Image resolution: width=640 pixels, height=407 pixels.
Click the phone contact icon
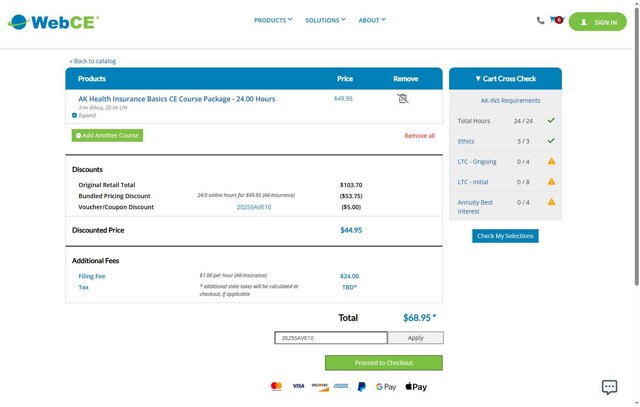pos(541,20)
